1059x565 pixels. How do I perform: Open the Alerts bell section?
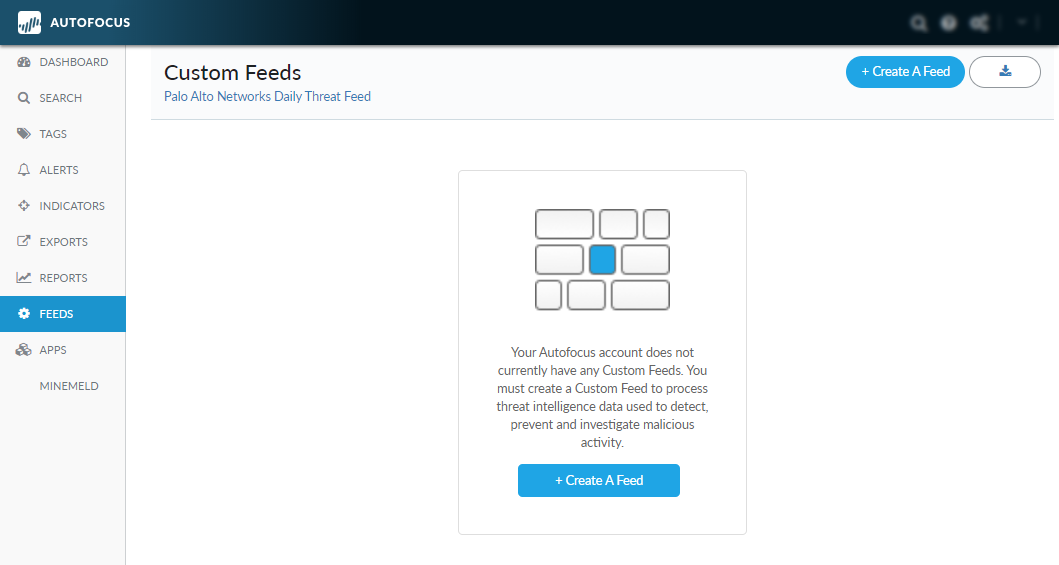click(58, 170)
